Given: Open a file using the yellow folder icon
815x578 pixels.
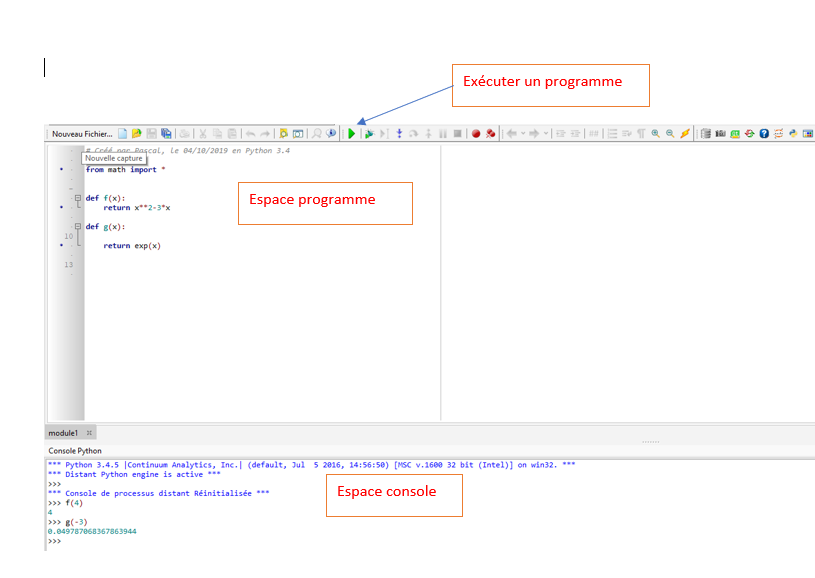Looking at the screenshot, I should click(137, 134).
